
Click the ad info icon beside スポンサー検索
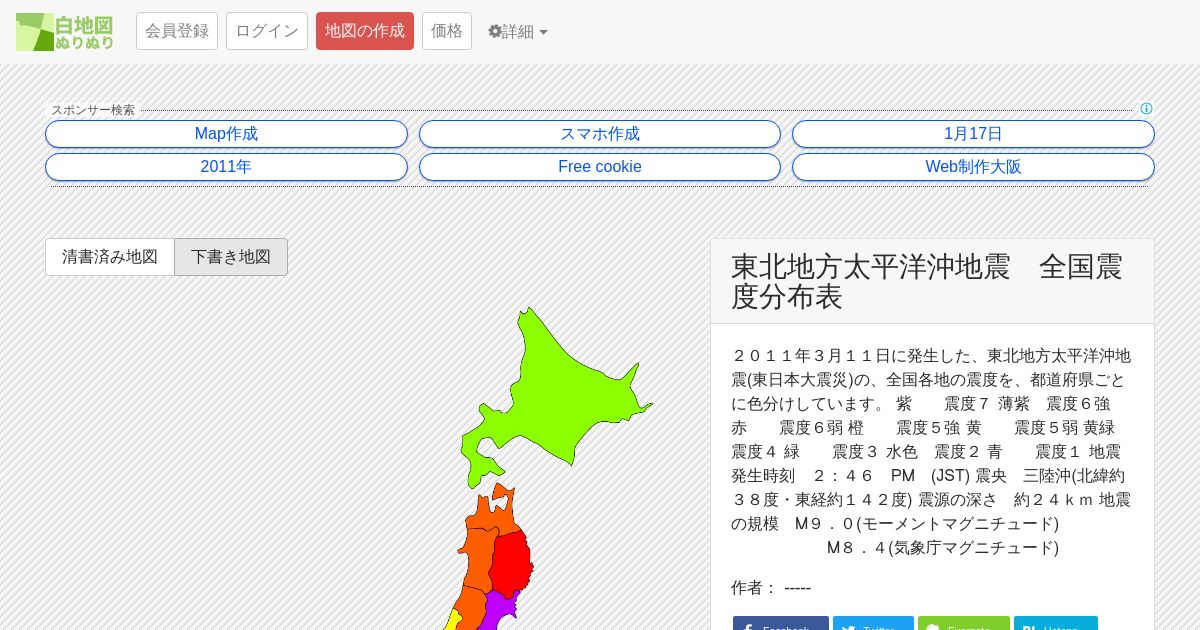[1146, 109]
